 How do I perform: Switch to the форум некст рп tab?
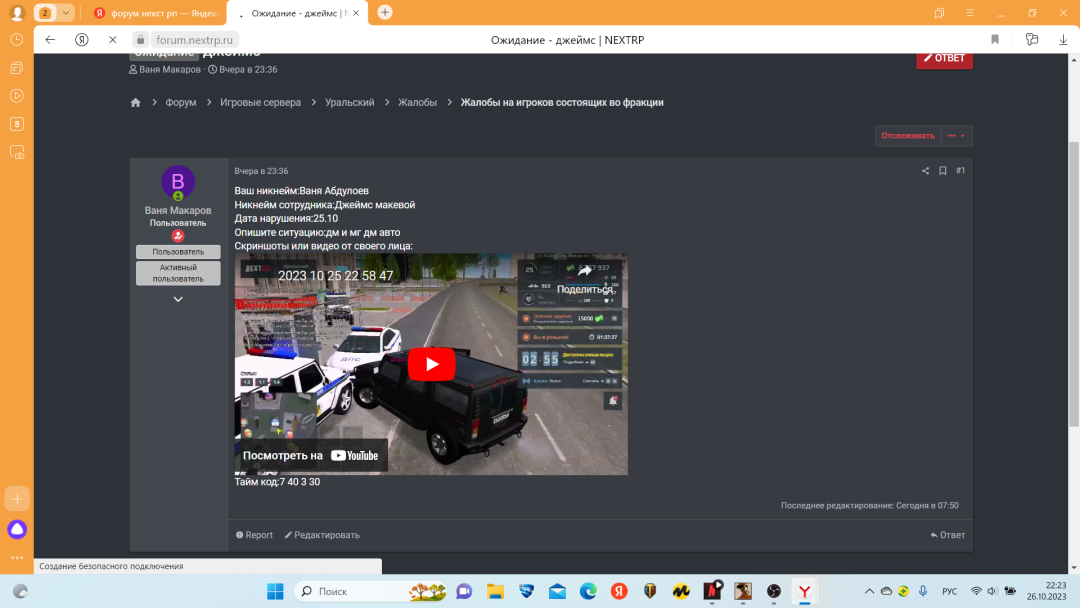click(155, 13)
